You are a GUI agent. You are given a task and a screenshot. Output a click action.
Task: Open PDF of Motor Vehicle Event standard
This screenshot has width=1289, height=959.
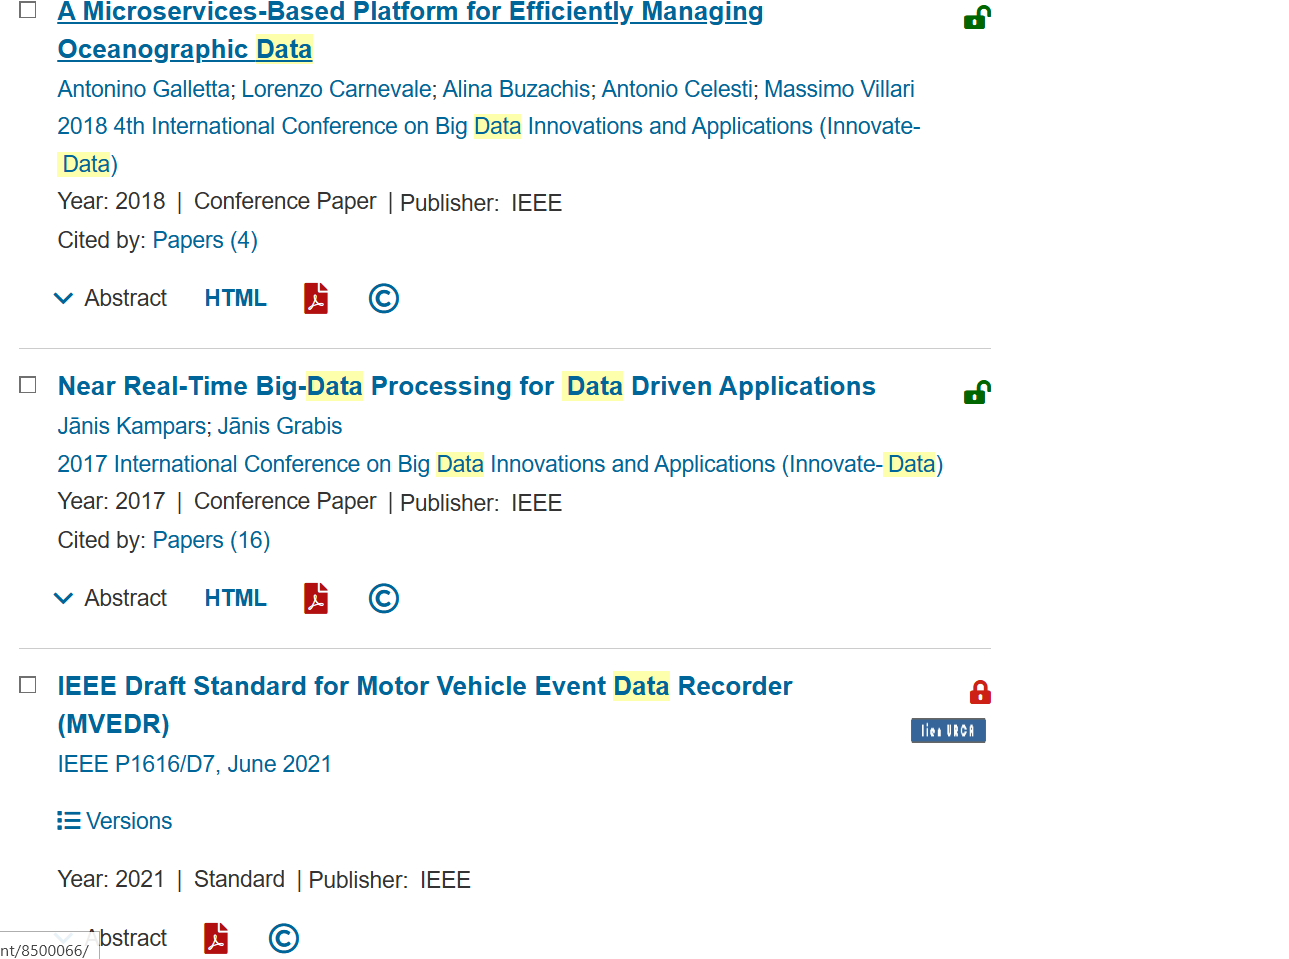click(216, 938)
